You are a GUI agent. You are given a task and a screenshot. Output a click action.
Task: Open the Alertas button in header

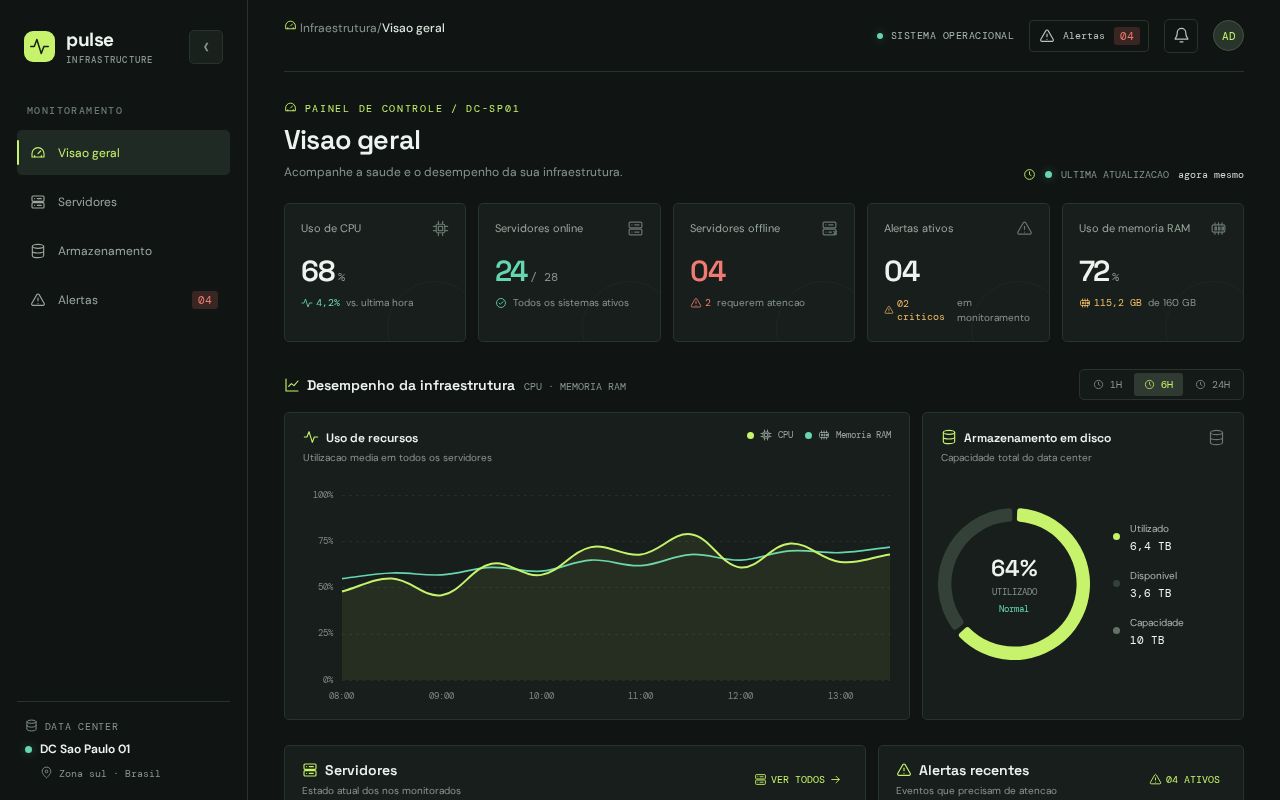click(x=1089, y=36)
